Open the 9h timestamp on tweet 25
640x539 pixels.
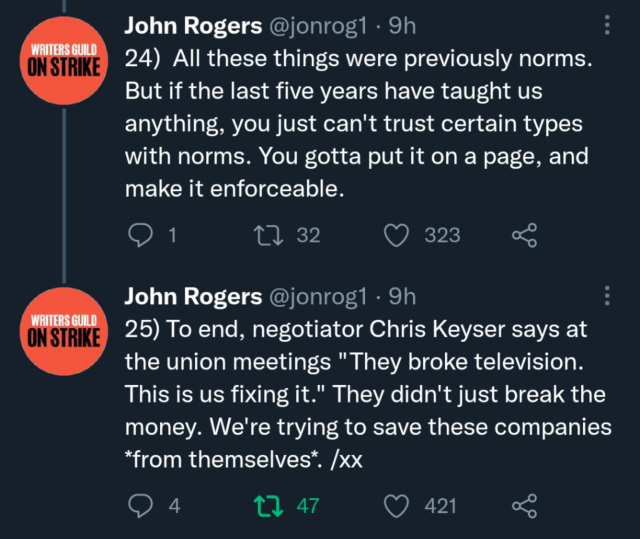click(x=402, y=297)
